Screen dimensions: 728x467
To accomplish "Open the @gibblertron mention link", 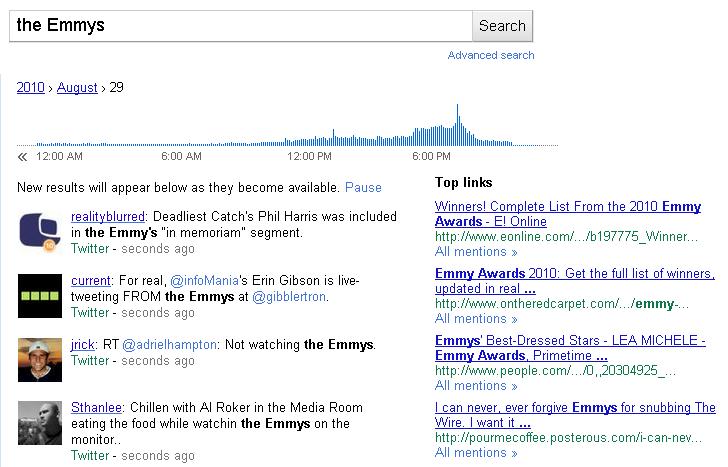I will pos(289,297).
